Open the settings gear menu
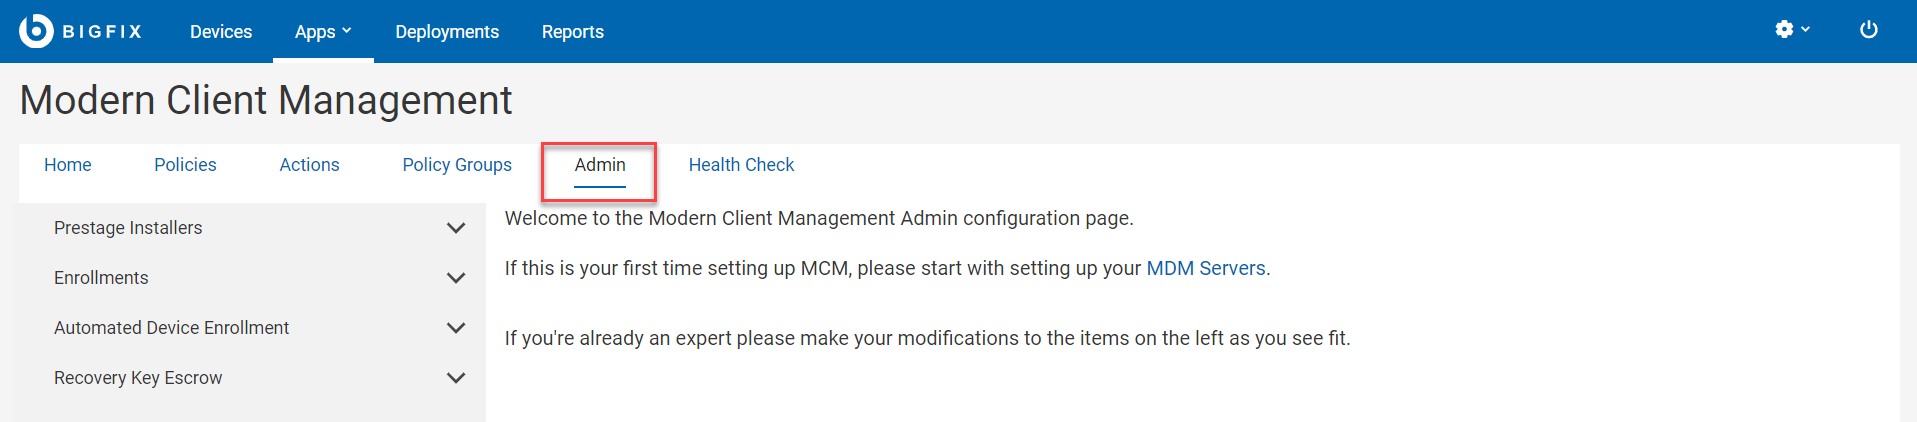The height and width of the screenshot is (422, 1917). pyautogui.click(x=1791, y=30)
